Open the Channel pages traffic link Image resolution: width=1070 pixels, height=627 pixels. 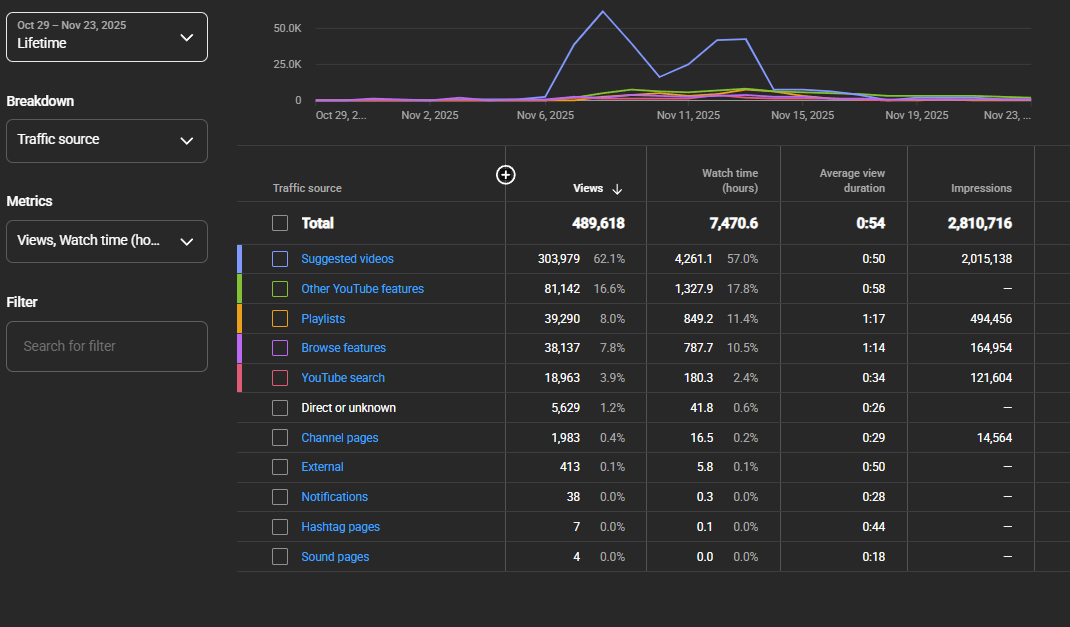(x=339, y=438)
